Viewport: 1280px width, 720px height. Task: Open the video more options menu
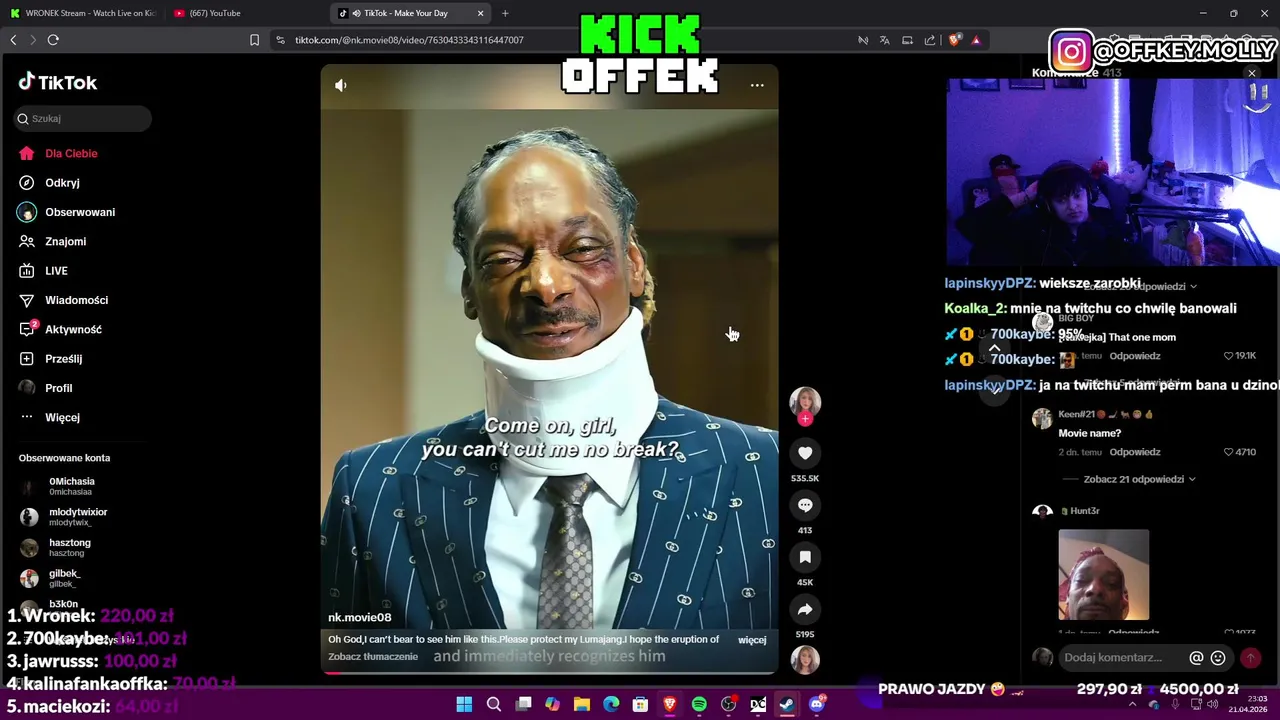pyautogui.click(x=757, y=85)
